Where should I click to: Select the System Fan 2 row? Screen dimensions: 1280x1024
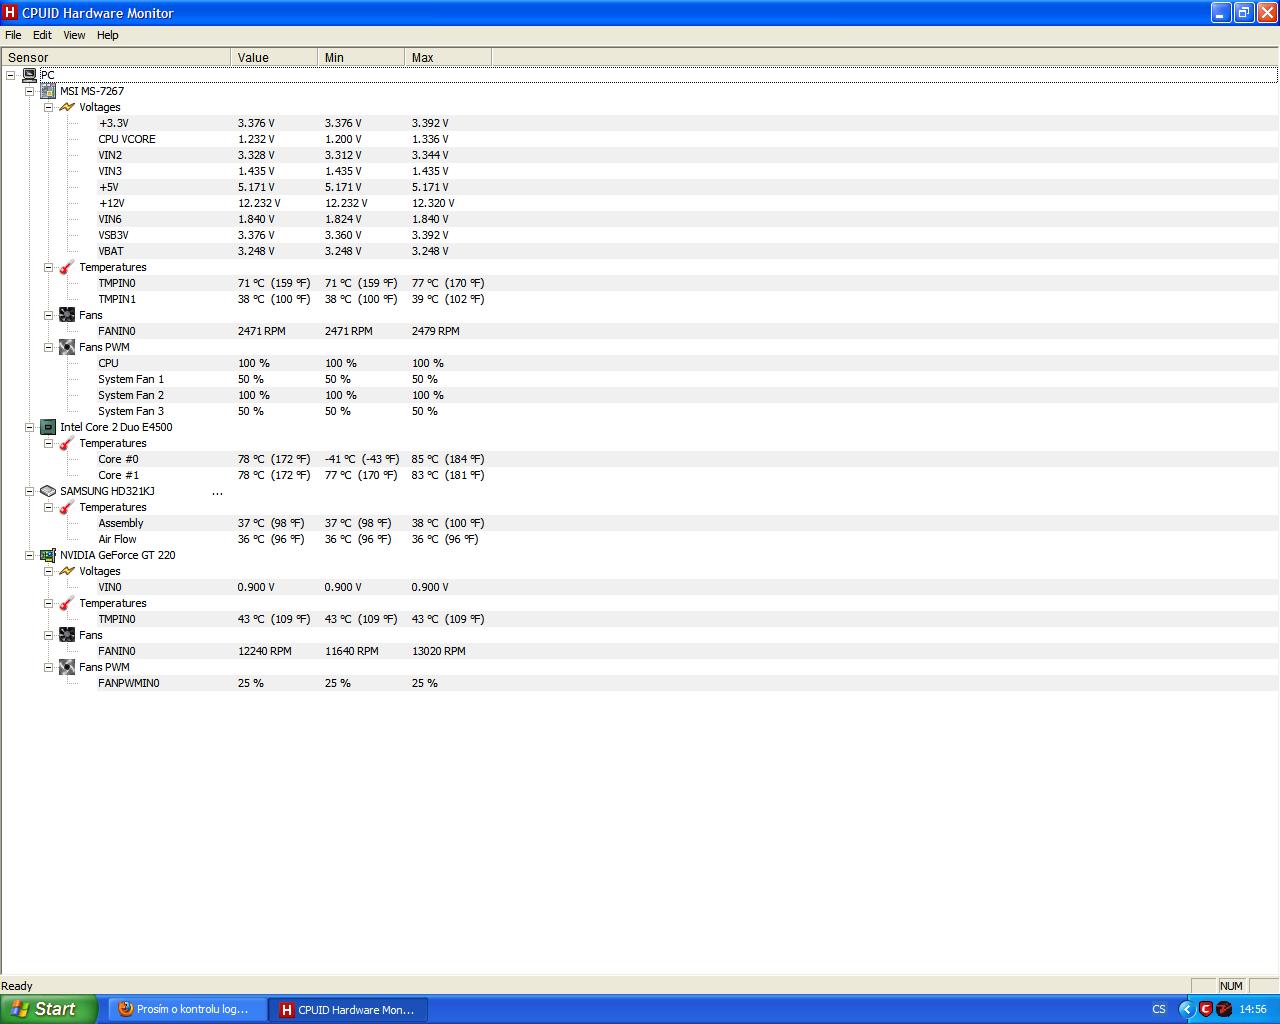[640, 395]
